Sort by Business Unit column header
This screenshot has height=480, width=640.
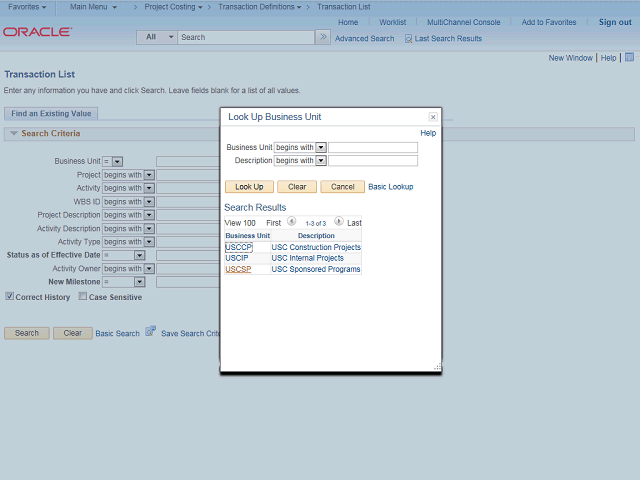(x=247, y=236)
